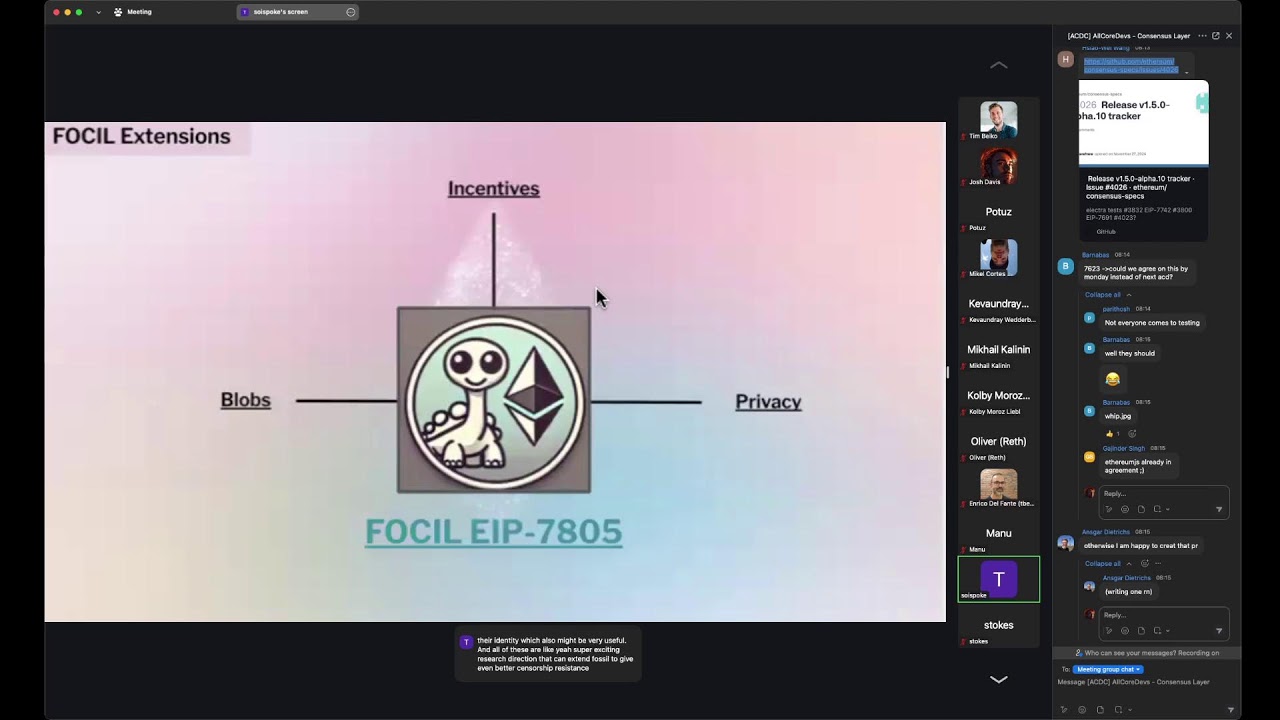Click the live caption text box
1280x720 pixels.
click(x=548, y=654)
